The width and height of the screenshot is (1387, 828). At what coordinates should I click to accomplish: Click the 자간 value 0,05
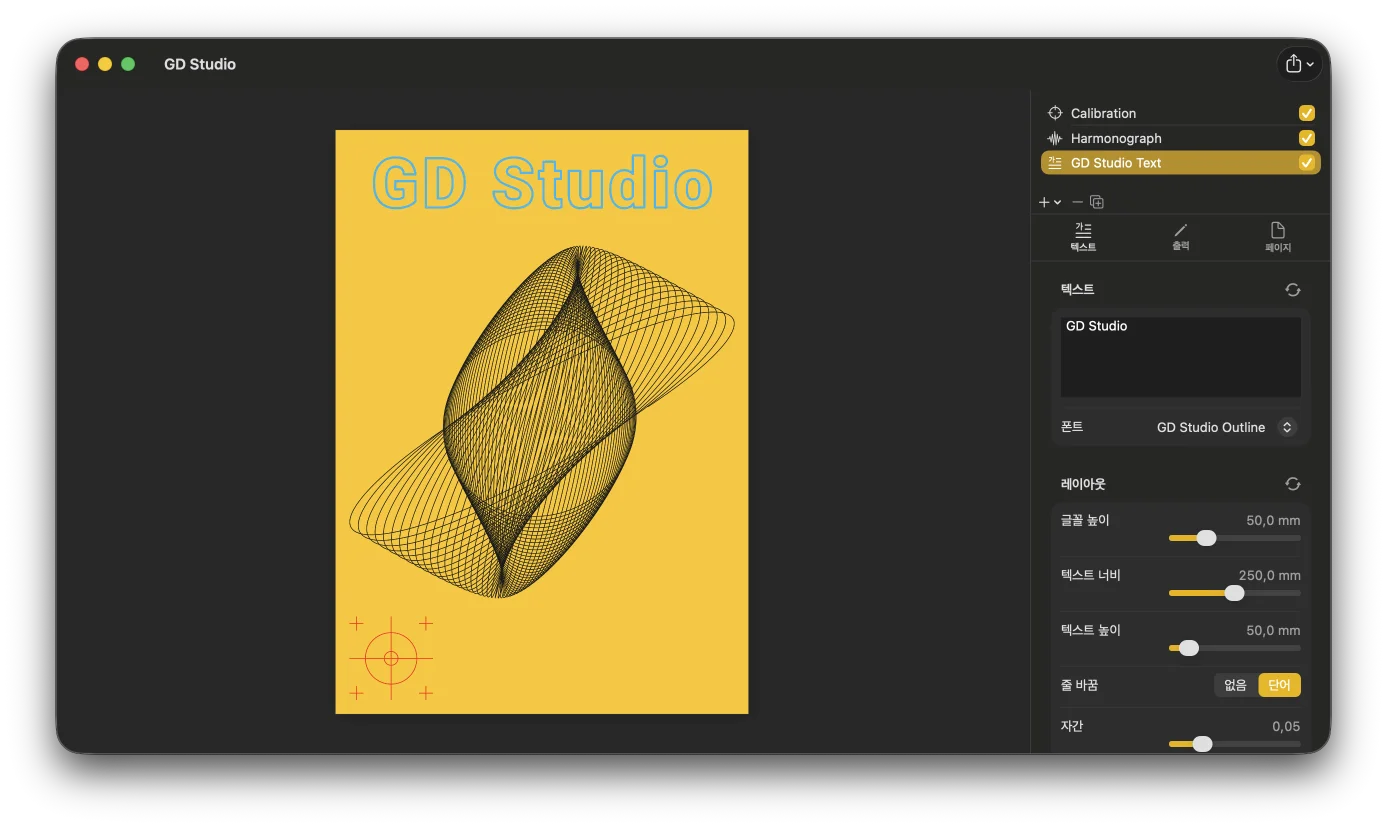pyautogui.click(x=1286, y=727)
